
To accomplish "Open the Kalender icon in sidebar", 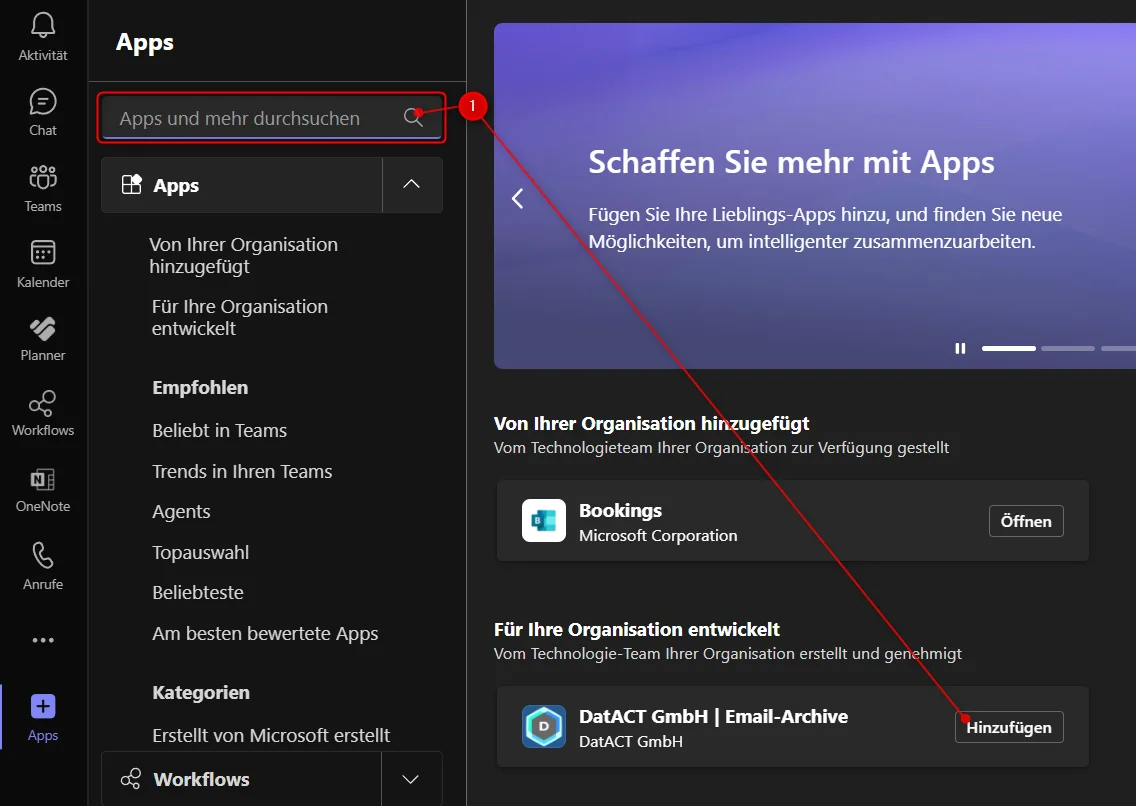I will pyautogui.click(x=43, y=253).
